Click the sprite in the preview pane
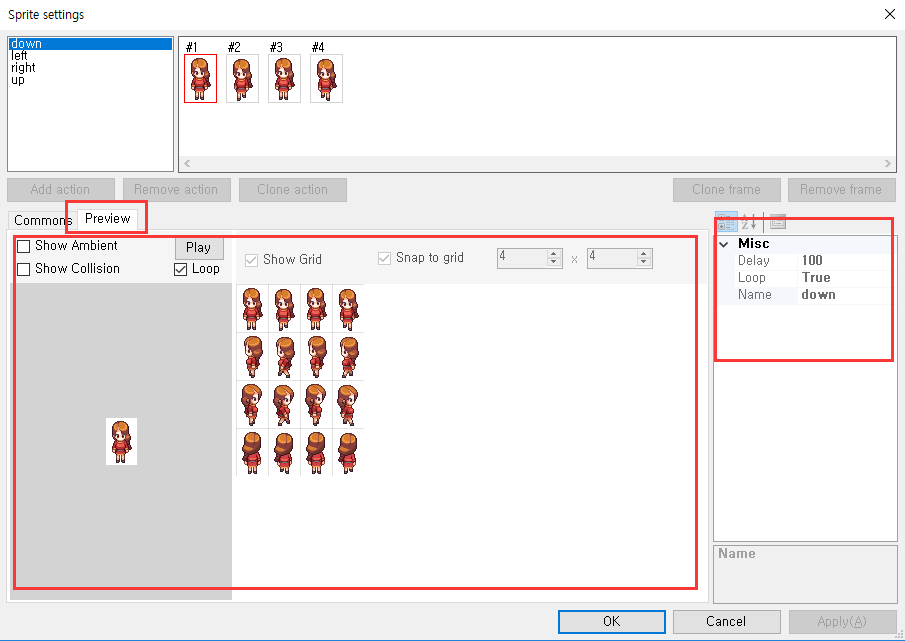This screenshot has width=905, height=641. coord(121,441)
